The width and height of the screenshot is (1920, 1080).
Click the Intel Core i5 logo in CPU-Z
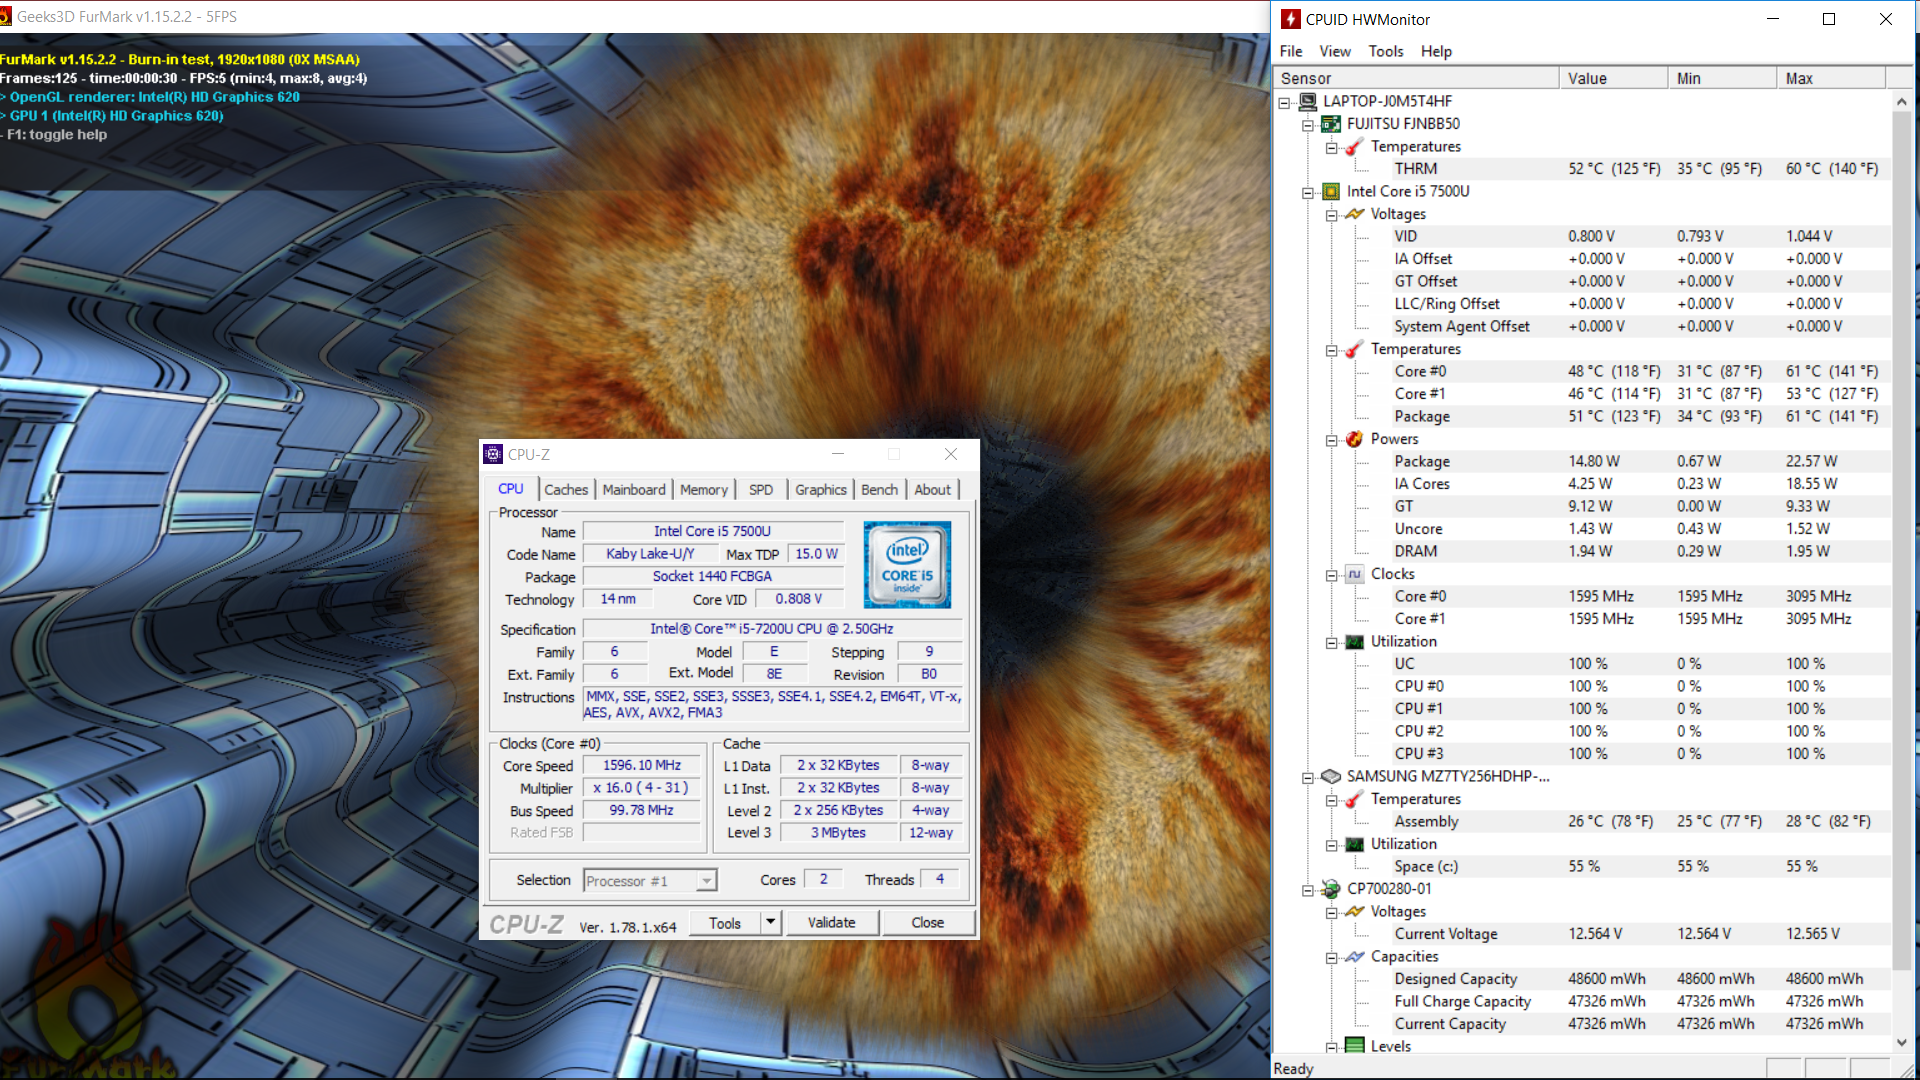click(x=907, y=565)
